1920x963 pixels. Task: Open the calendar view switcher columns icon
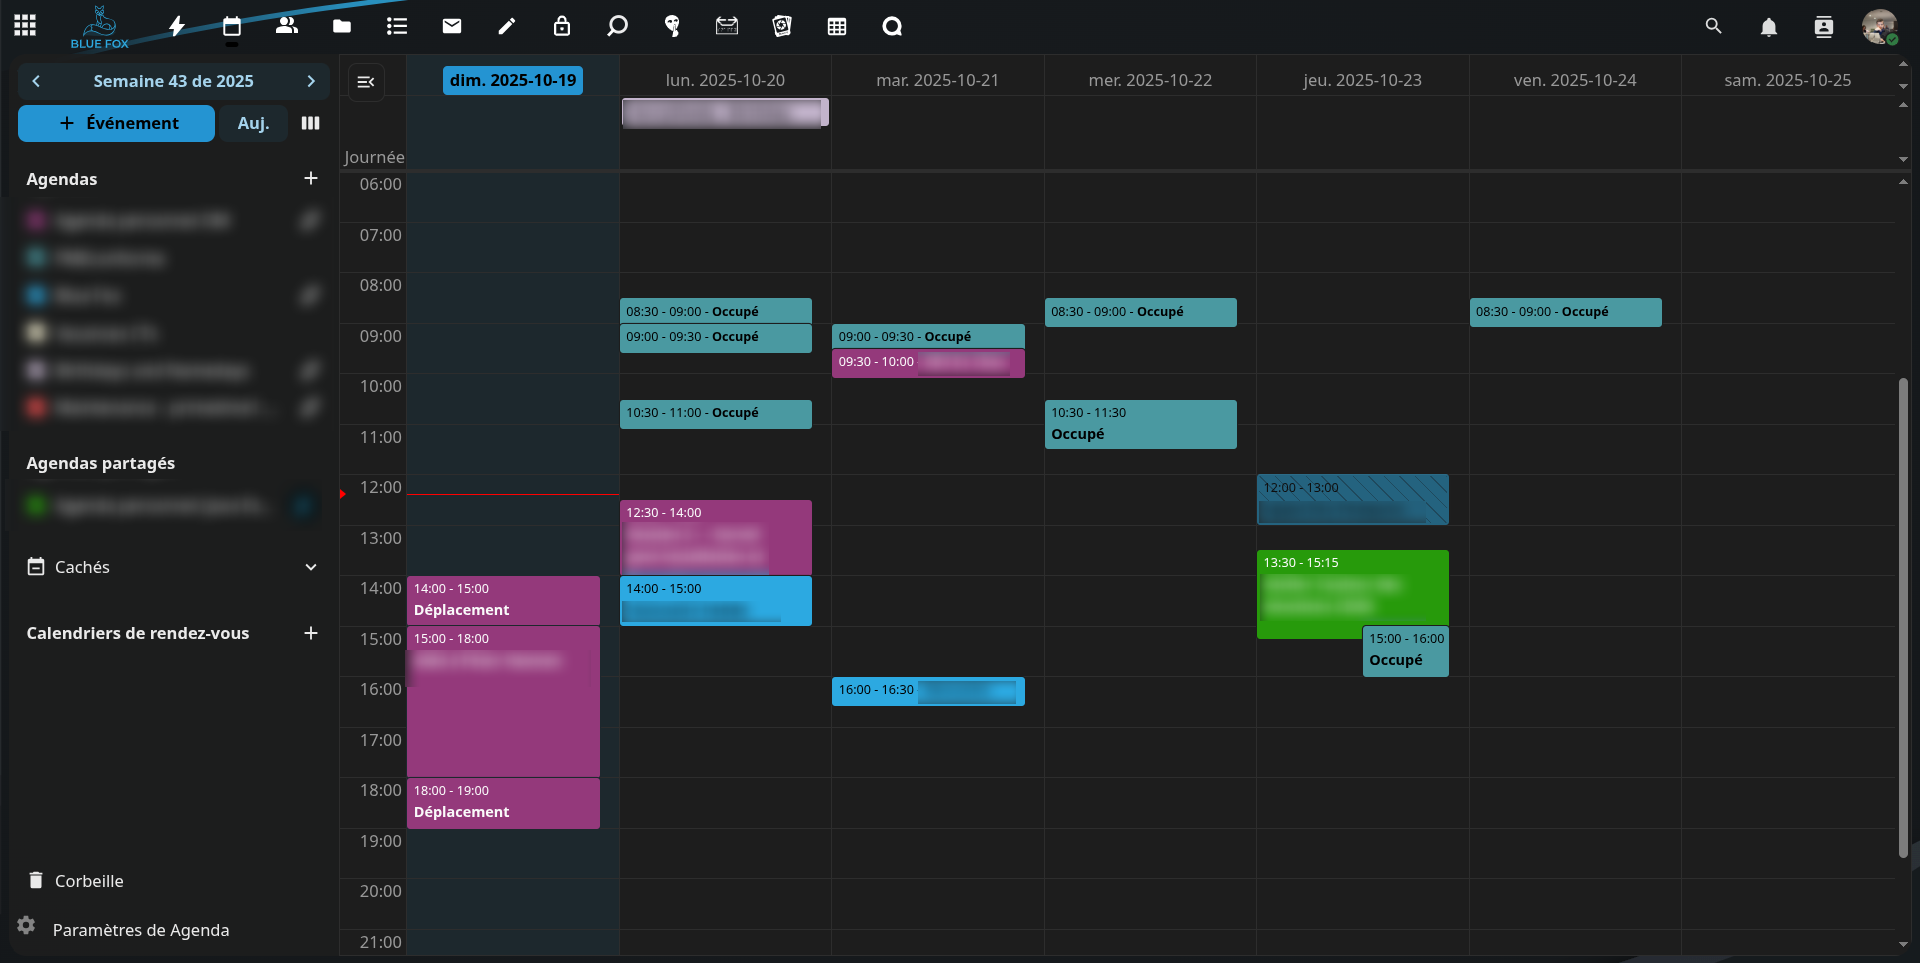311,123
